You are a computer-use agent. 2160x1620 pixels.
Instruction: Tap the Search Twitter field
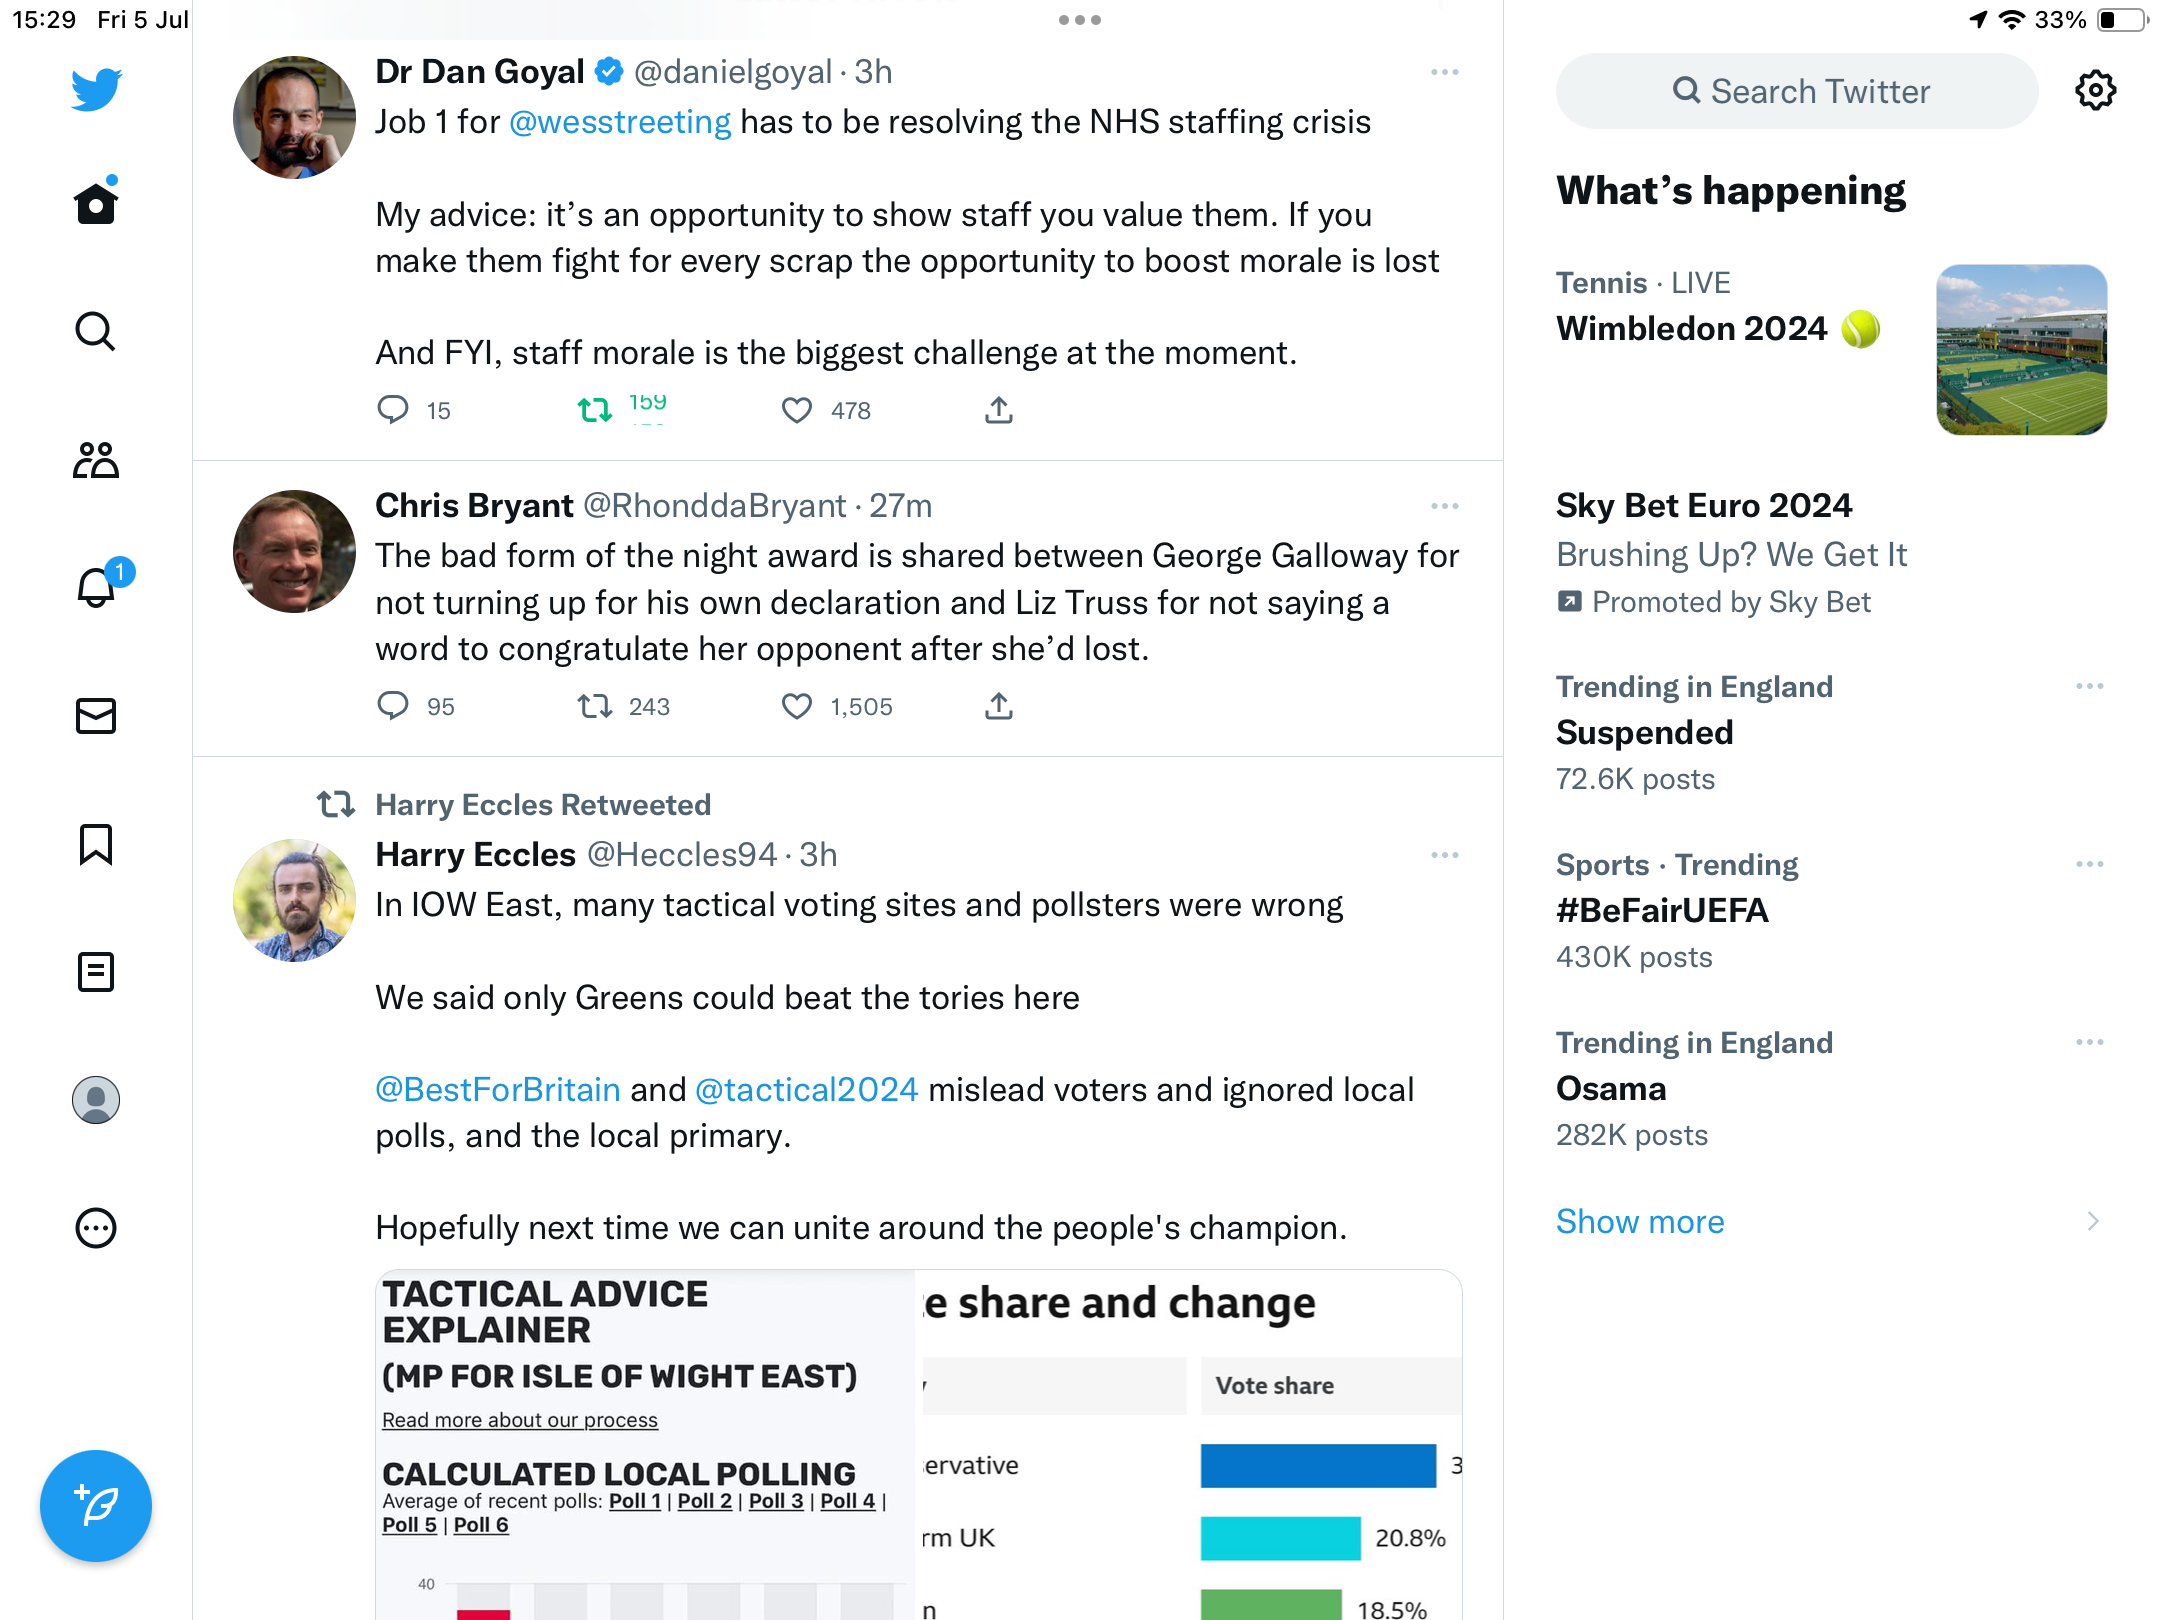point(1797,91)
